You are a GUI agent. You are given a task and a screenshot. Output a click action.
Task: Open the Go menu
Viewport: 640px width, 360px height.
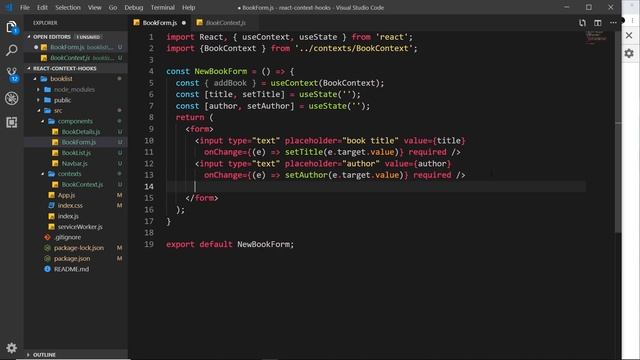pyautogui.click(x=113, y=7)
